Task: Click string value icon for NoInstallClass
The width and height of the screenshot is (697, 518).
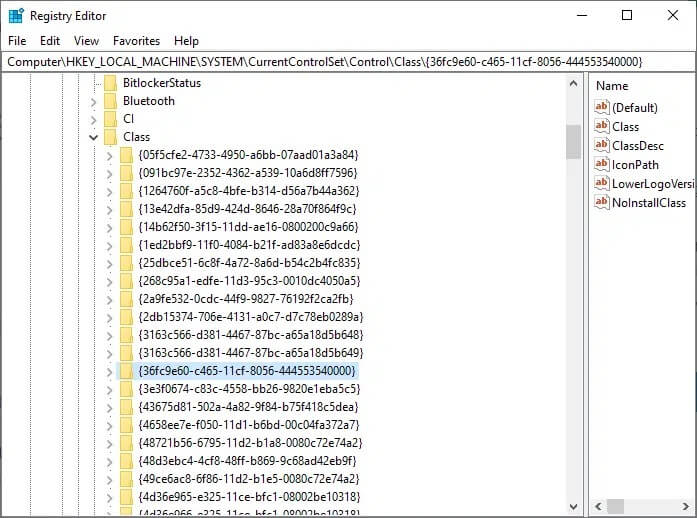Action: (601, 203)
